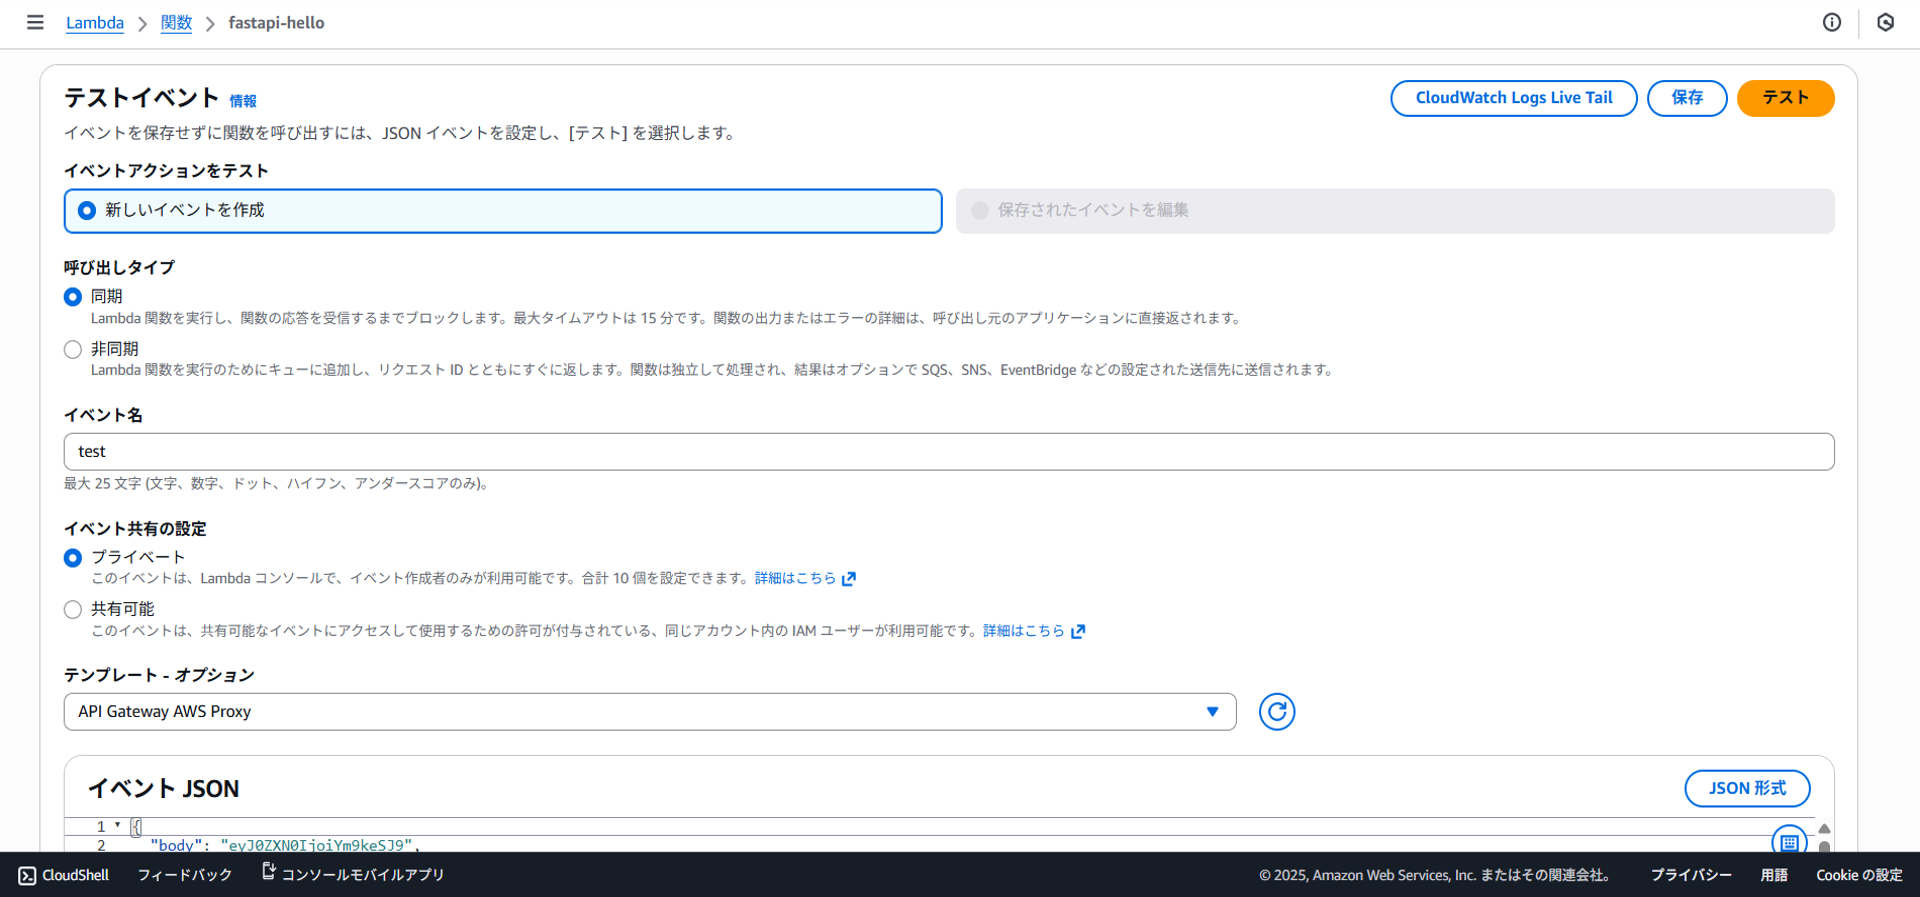Open the hamburger navigation menu
This screenshot has width=1920, height=897.
point(35,22)
